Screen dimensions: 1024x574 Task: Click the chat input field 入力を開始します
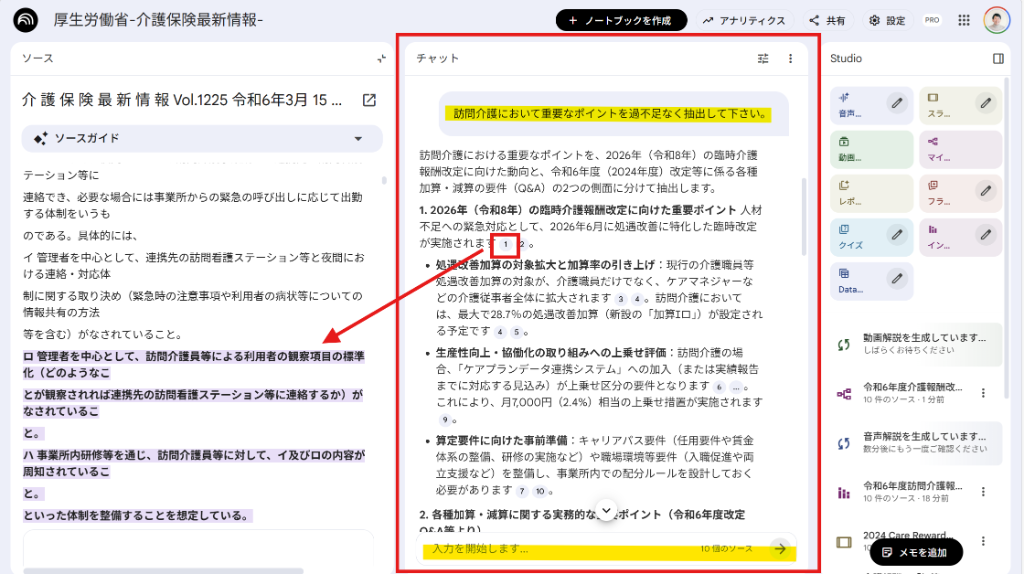[558, 549]
